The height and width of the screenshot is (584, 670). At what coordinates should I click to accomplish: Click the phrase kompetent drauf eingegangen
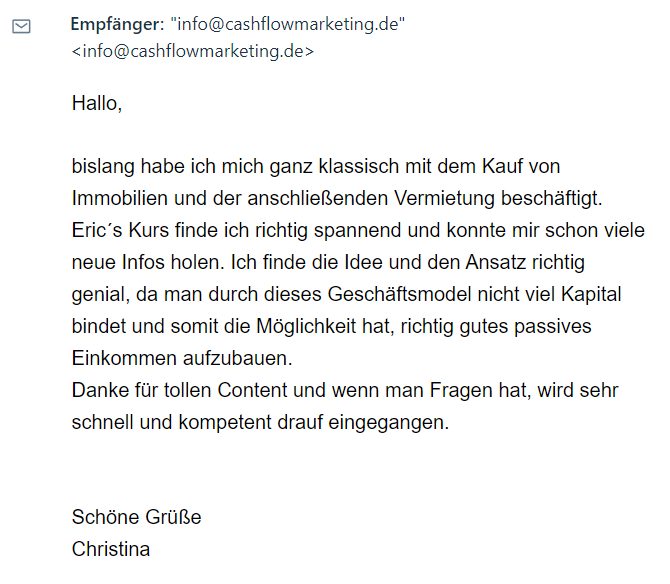pyautogui.click(x=314, y=423)
